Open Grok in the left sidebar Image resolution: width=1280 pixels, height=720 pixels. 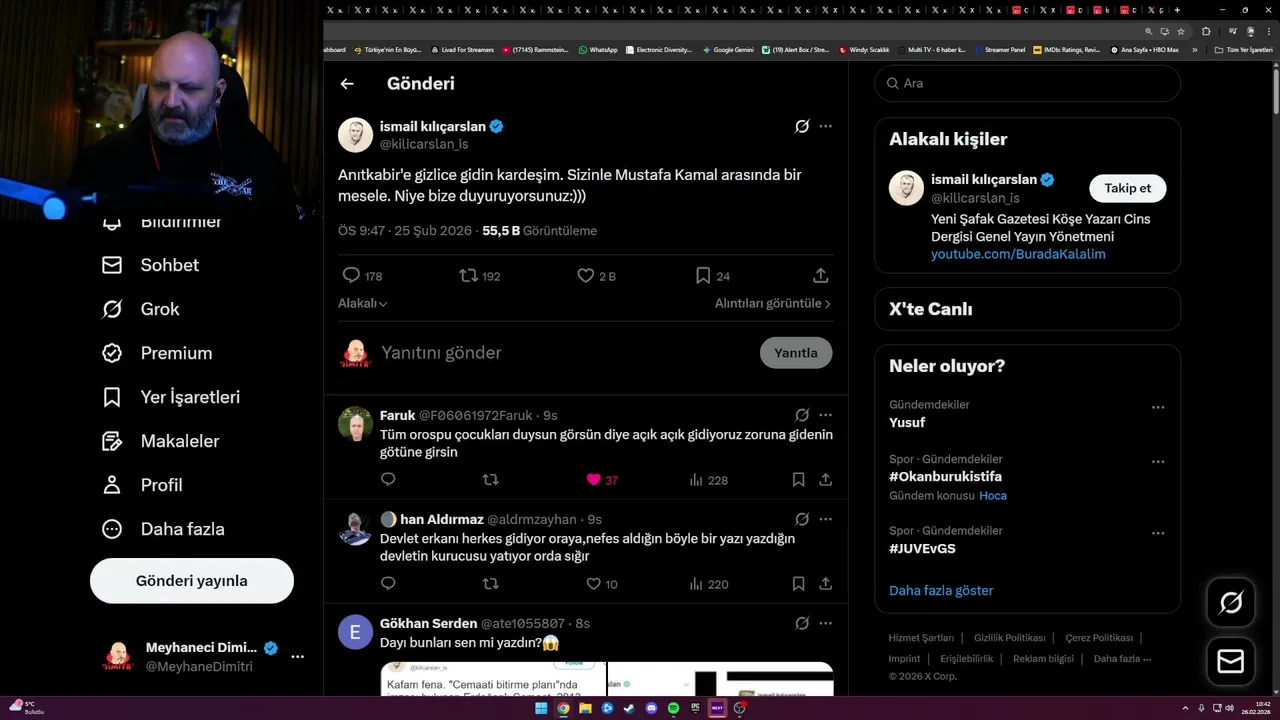(x=140, y=309)
